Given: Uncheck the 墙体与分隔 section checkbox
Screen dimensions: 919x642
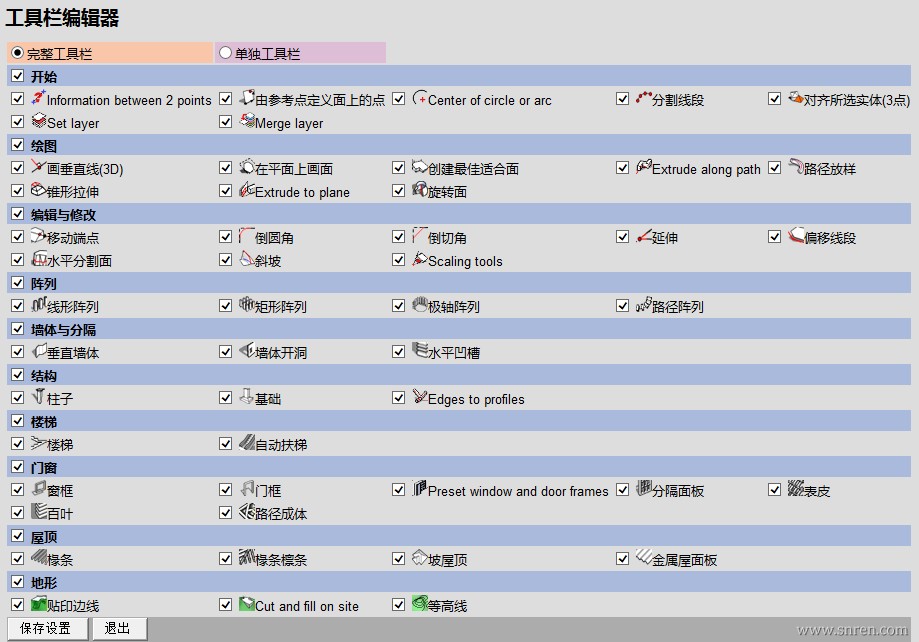Looking at the screenshot, I should [x=18, y=329].
